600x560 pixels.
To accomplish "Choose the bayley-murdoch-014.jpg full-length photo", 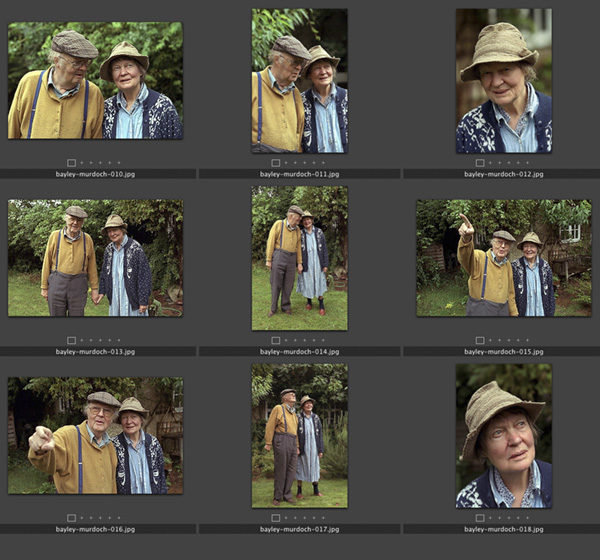I will 299,258.
